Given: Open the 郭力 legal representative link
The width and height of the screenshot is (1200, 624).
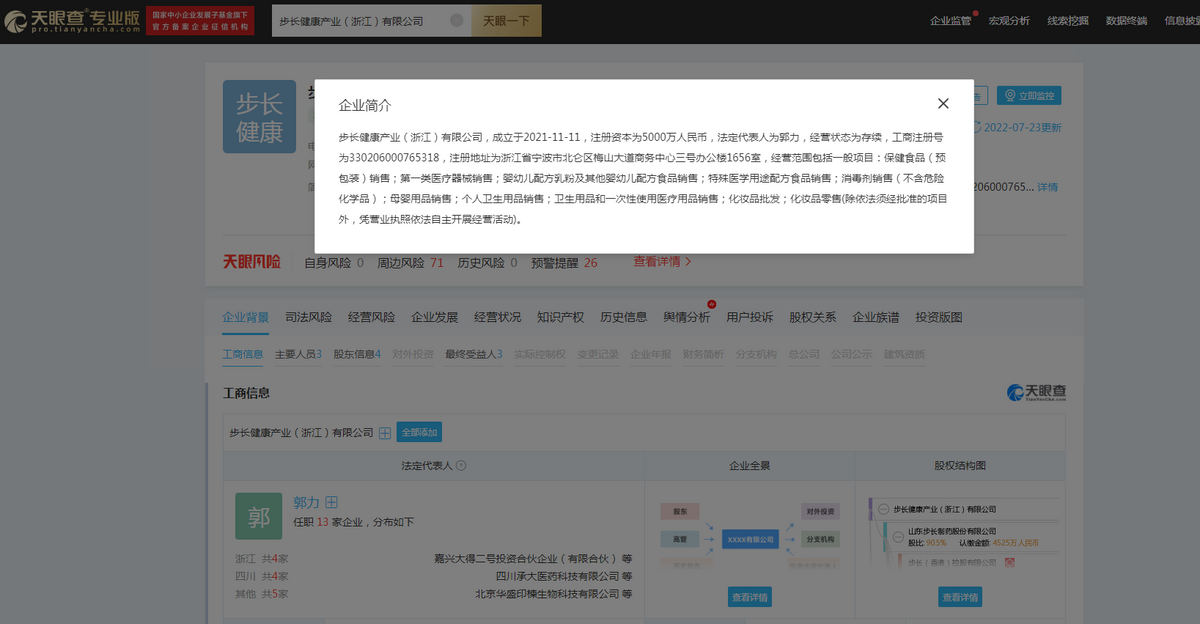Looking at the screenshot, I should coord(306,502).
